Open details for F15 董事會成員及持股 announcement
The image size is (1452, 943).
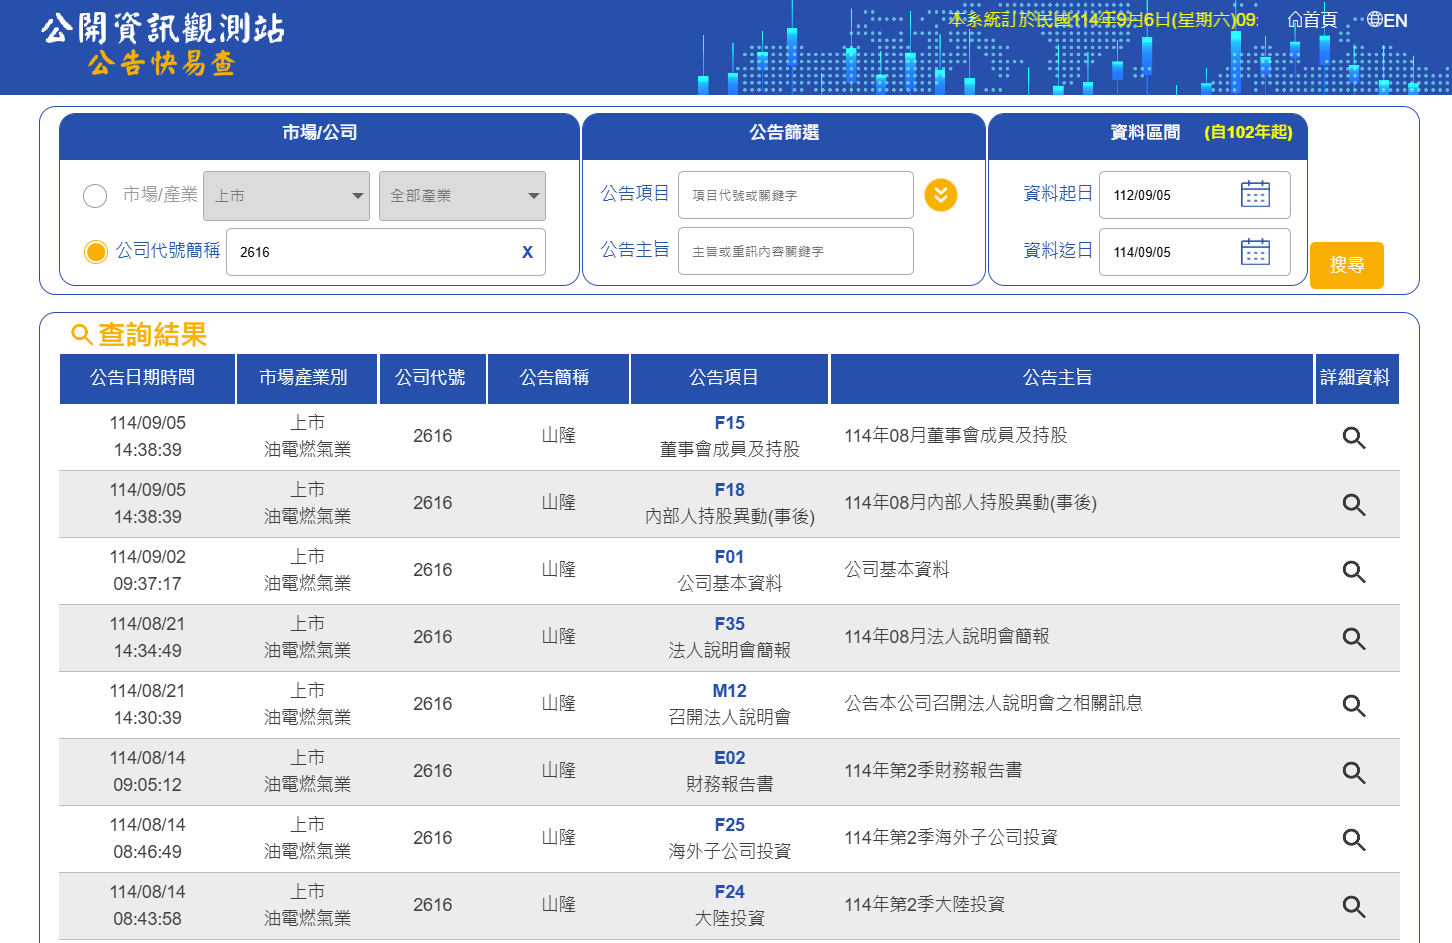[x=1353, y=437]
